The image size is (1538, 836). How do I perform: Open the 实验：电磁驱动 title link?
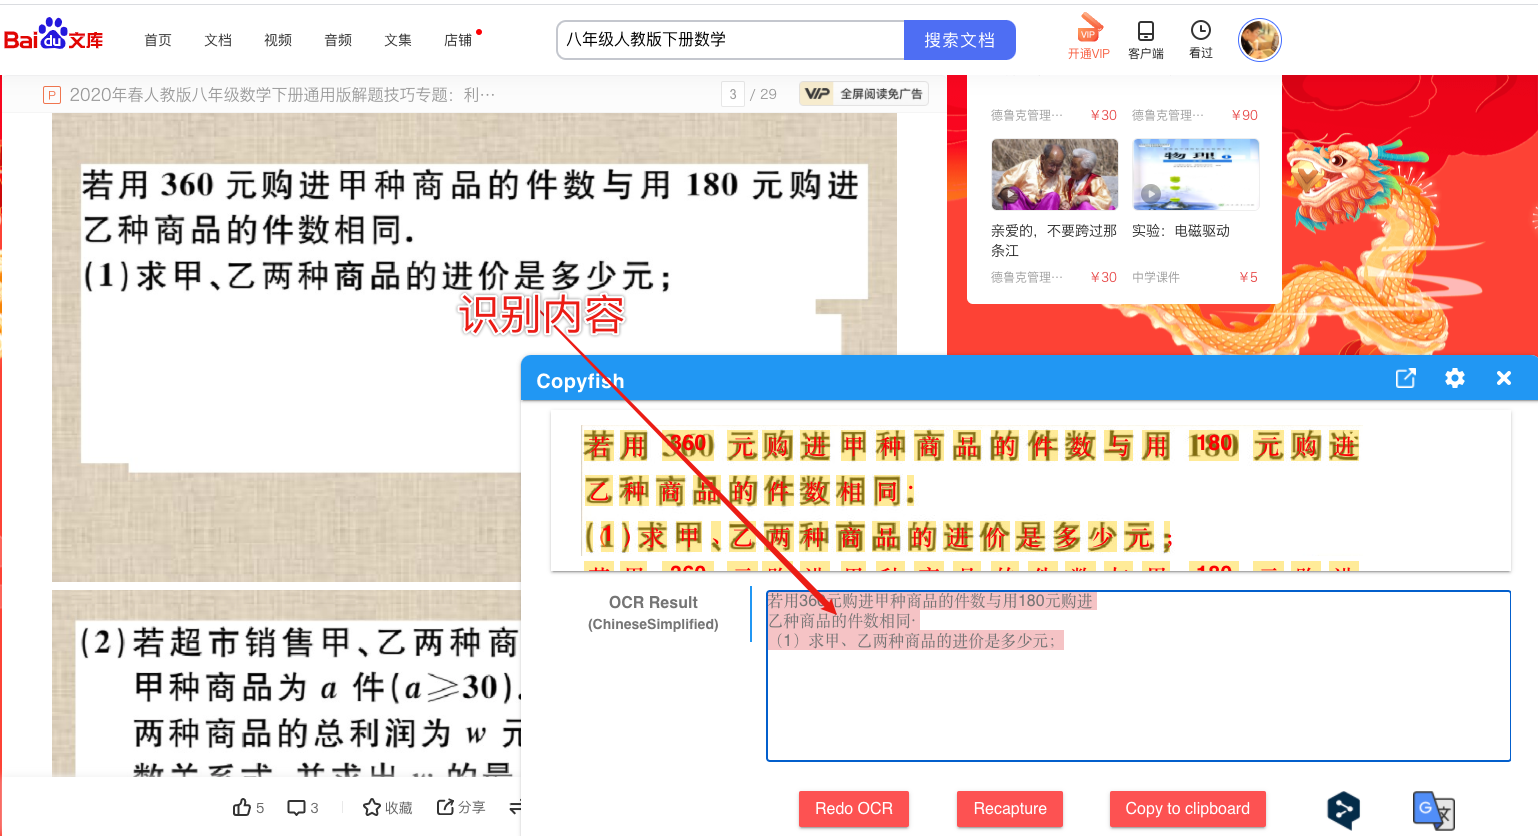coord(1181,231)
